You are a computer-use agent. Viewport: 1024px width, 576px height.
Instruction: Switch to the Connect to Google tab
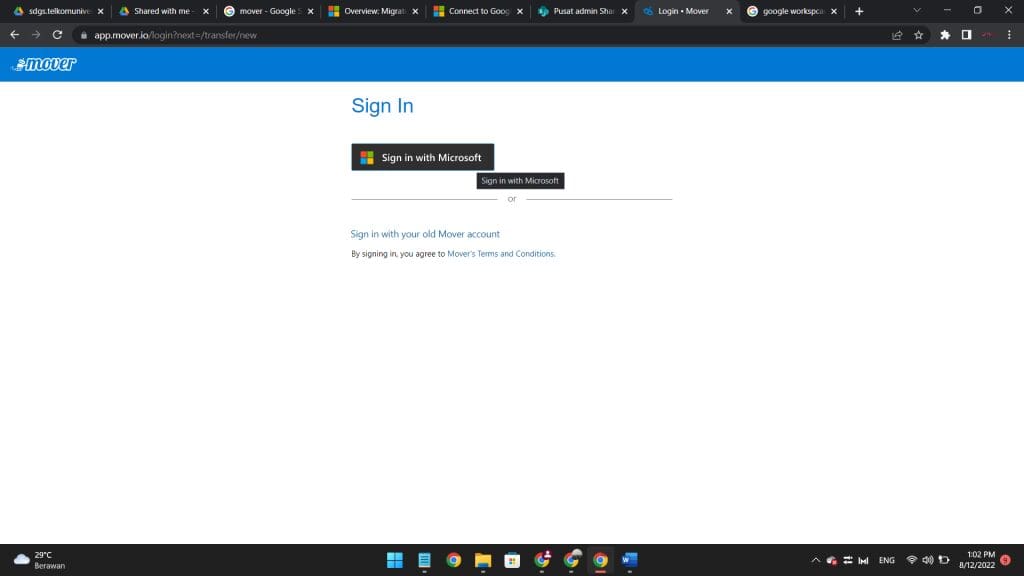(x=478, y=11)
